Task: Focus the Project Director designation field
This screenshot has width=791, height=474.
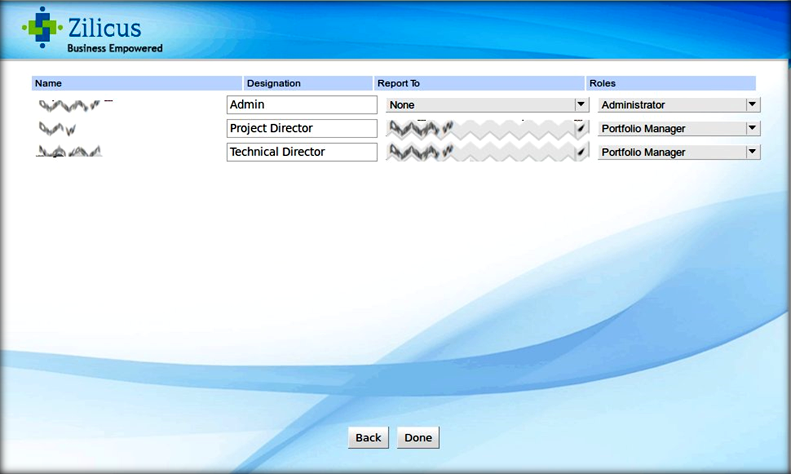Action: tap(301, 128)
